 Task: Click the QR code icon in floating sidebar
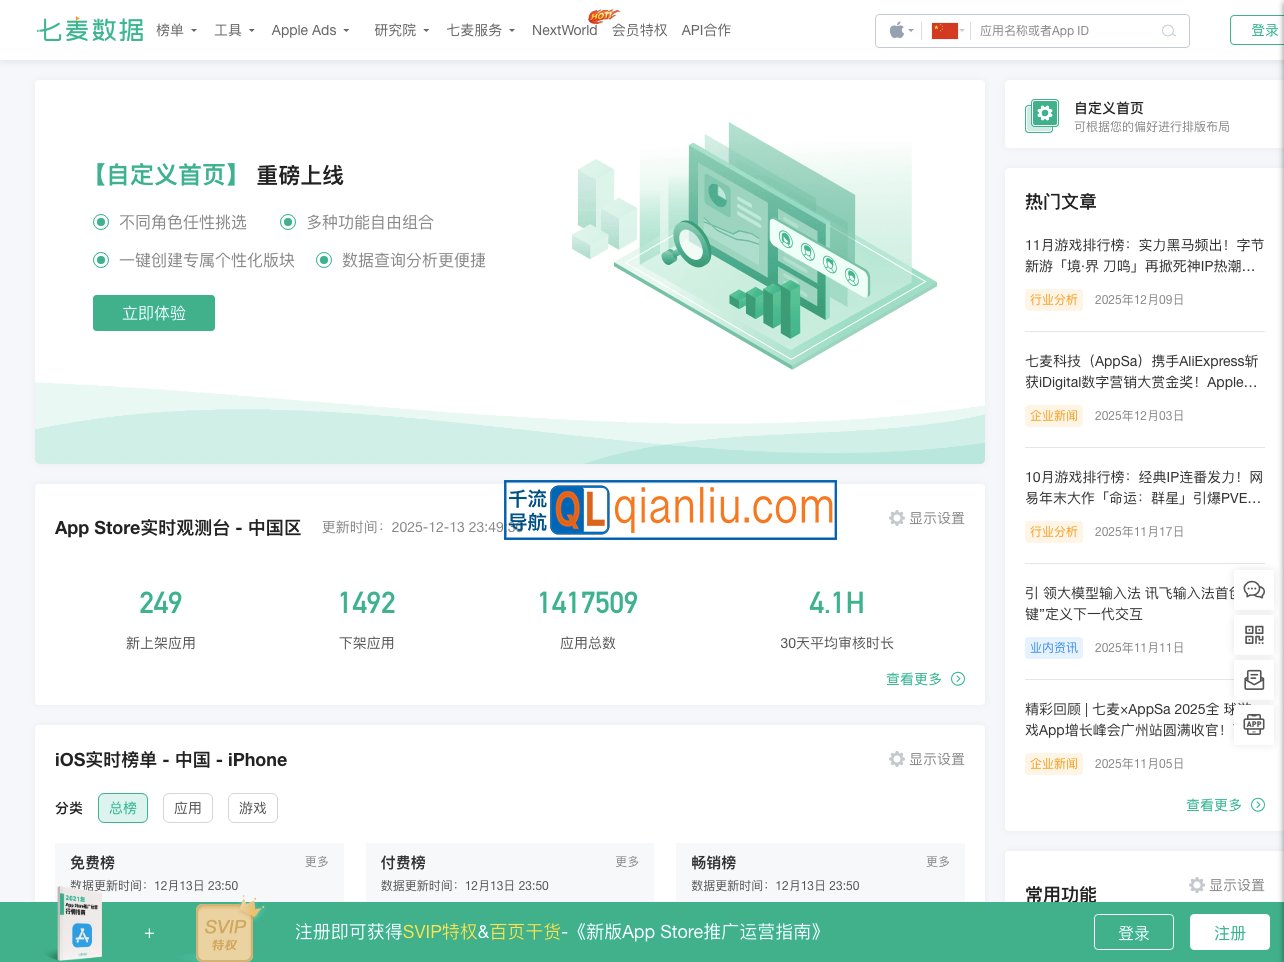click(1254, 635)
